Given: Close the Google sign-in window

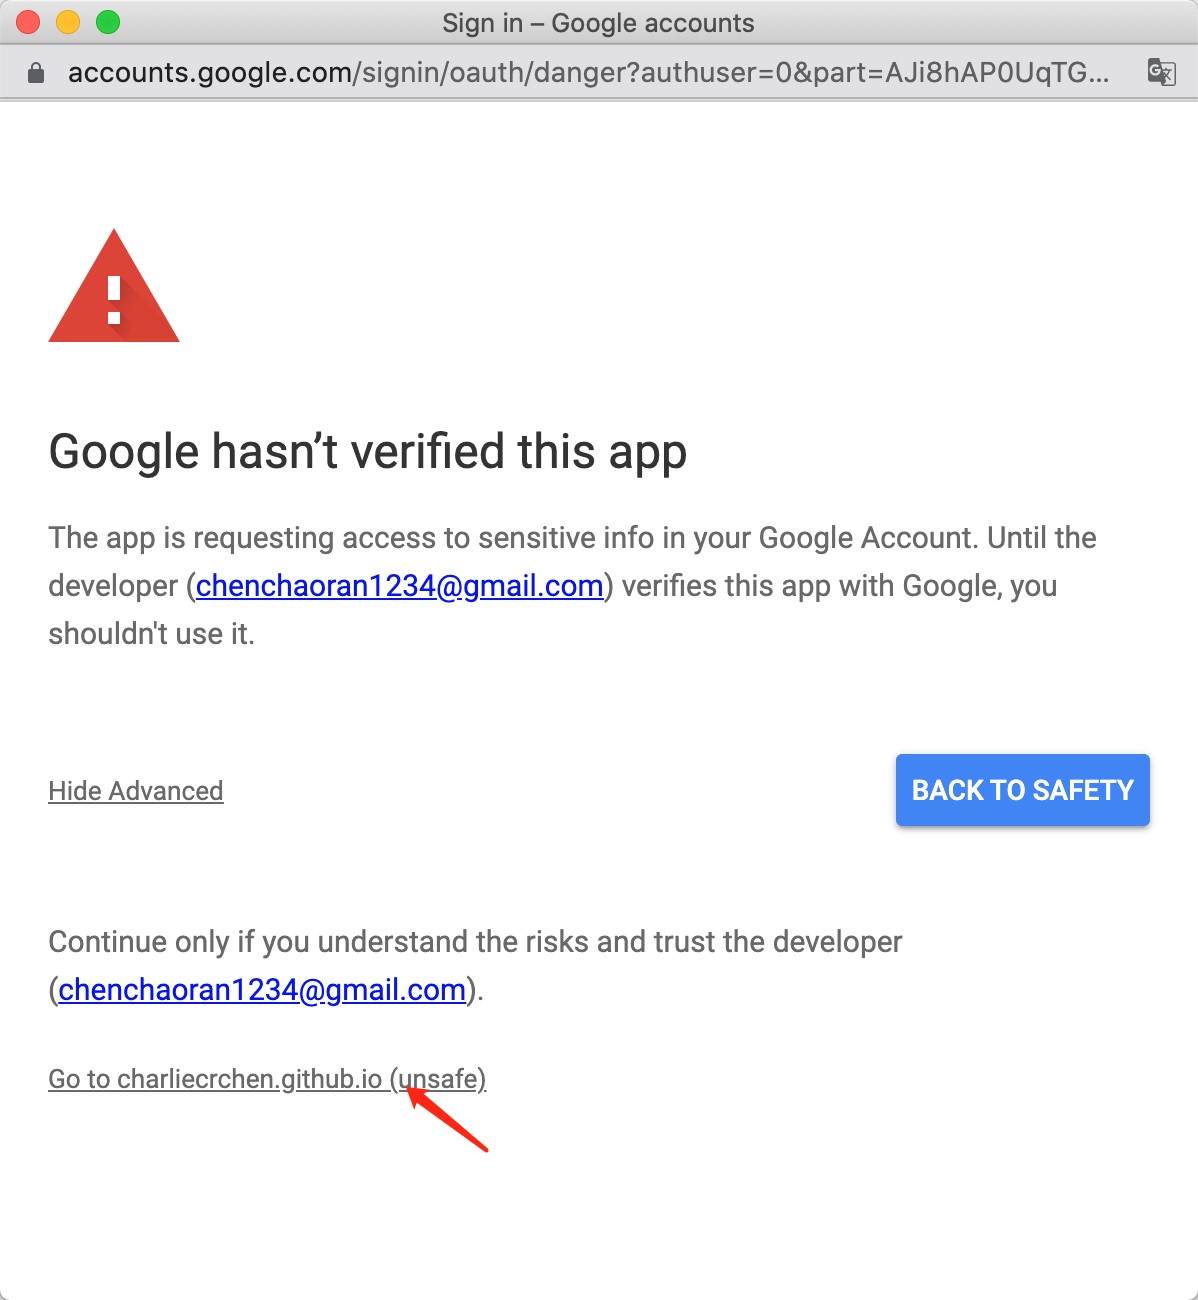Looking at the screenshot, I should point(29,22).
